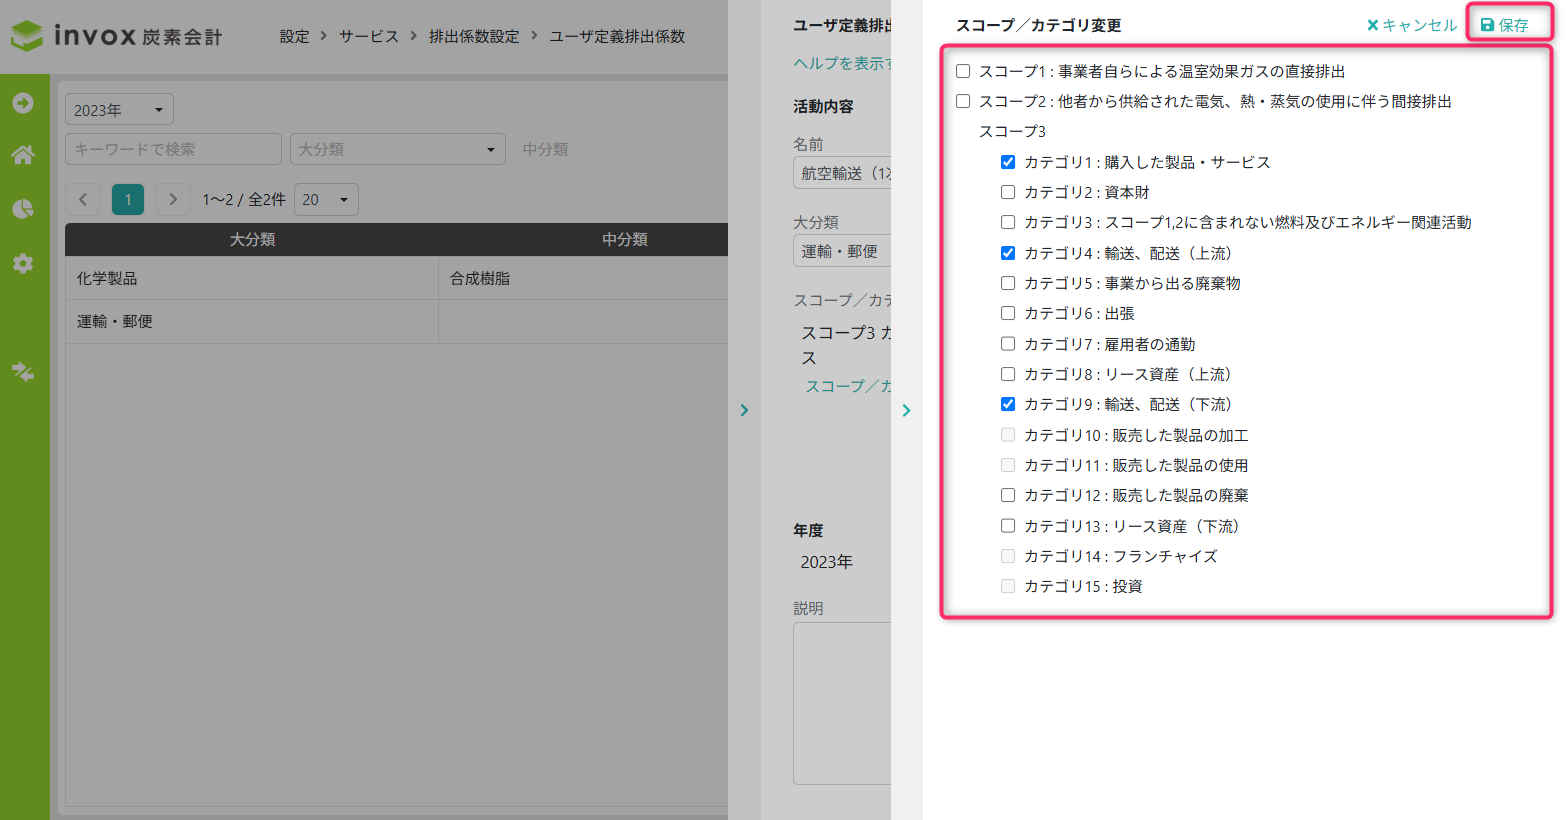Open the pie chart report icon
Viewport: 1568px width, 820px height.
point(23,208)
